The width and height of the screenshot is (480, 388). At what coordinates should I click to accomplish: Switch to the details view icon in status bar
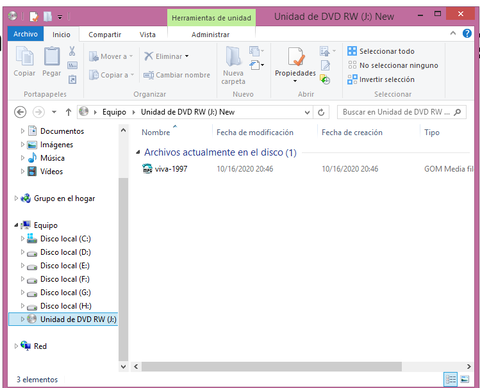click(x=451, y=379)
